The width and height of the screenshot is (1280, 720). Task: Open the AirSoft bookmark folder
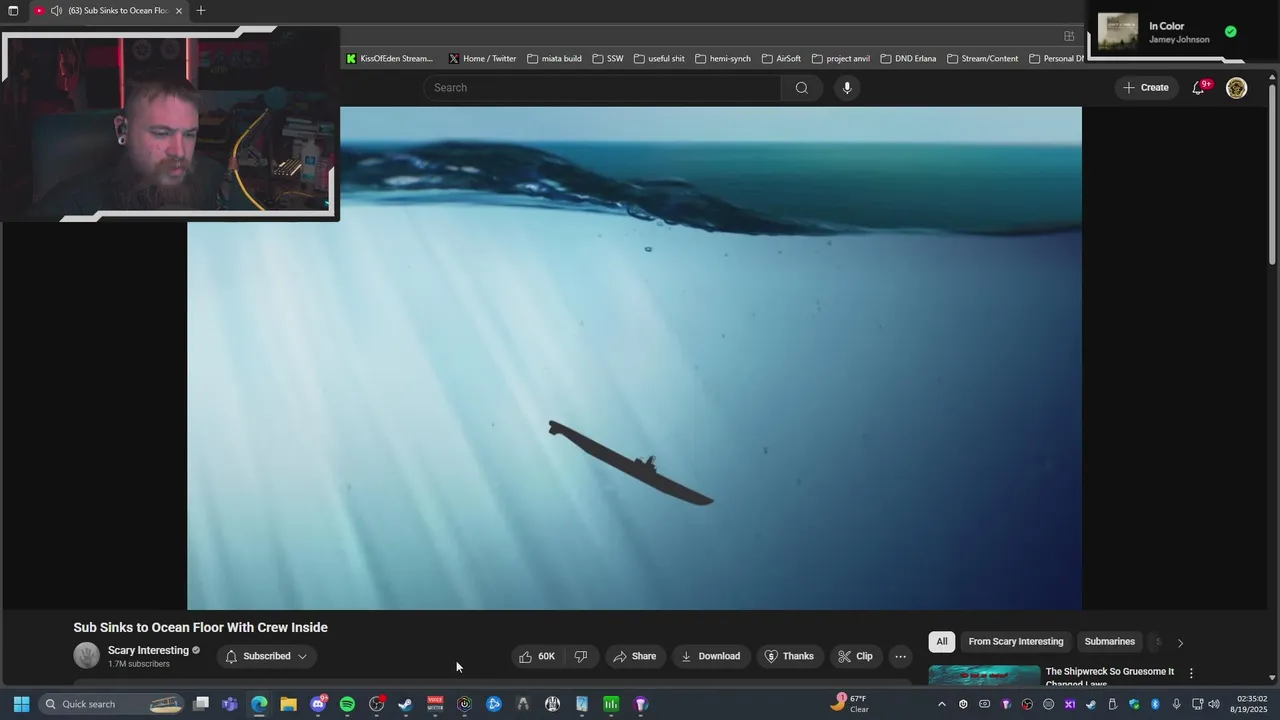pyautogui.click(x=781, y=59)
